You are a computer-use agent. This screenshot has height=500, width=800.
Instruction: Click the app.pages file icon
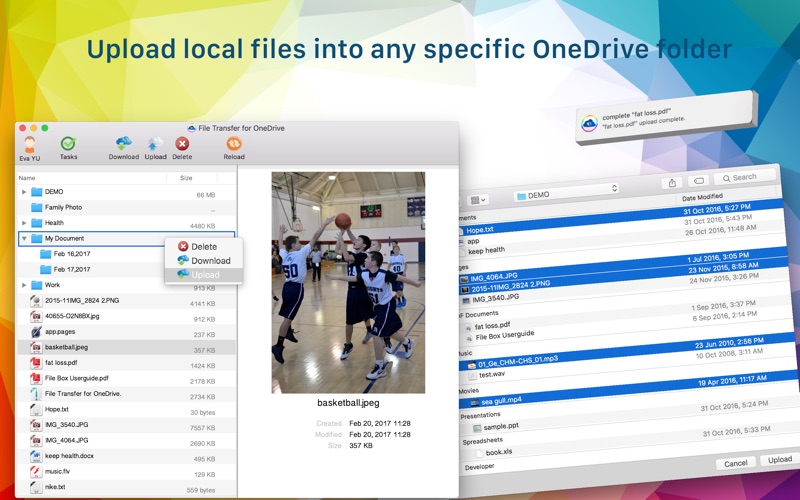[36, 332]
